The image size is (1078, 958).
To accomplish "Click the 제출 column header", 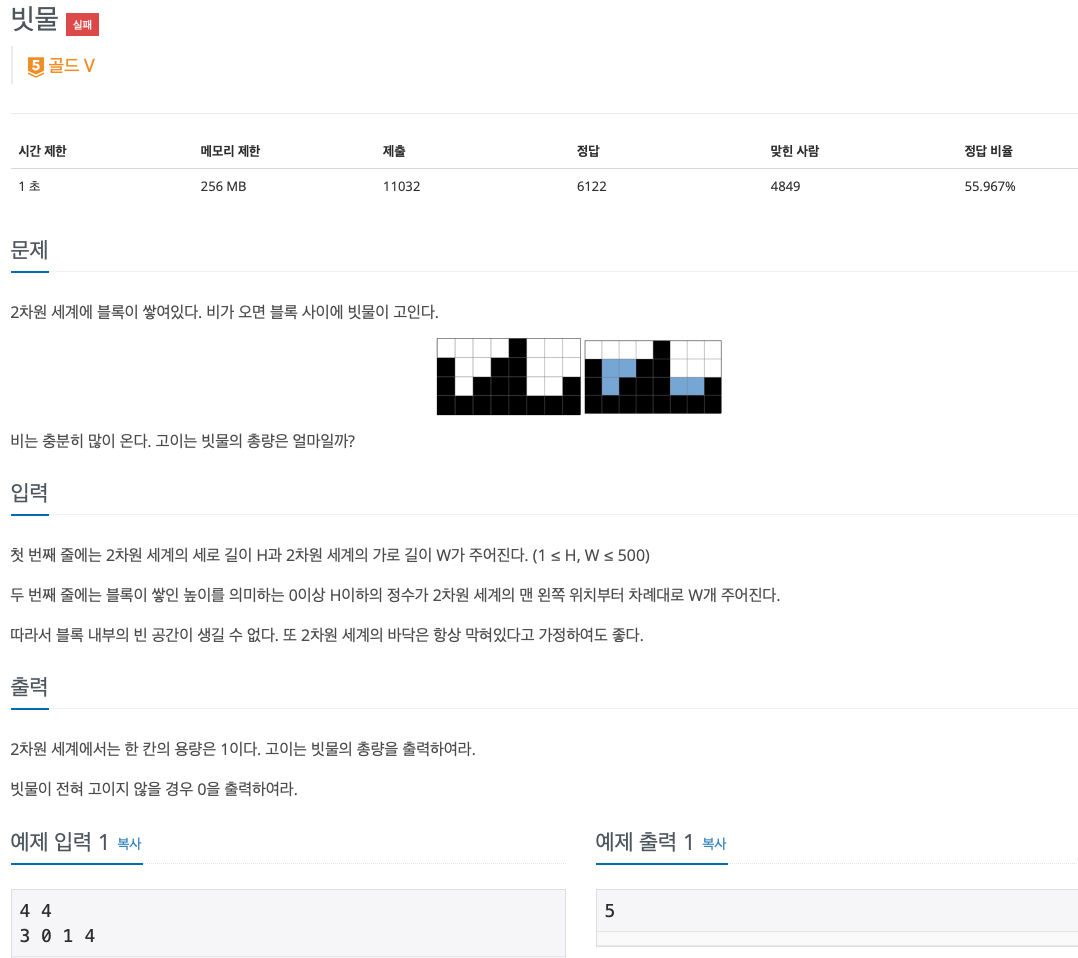I will [394, 151].
